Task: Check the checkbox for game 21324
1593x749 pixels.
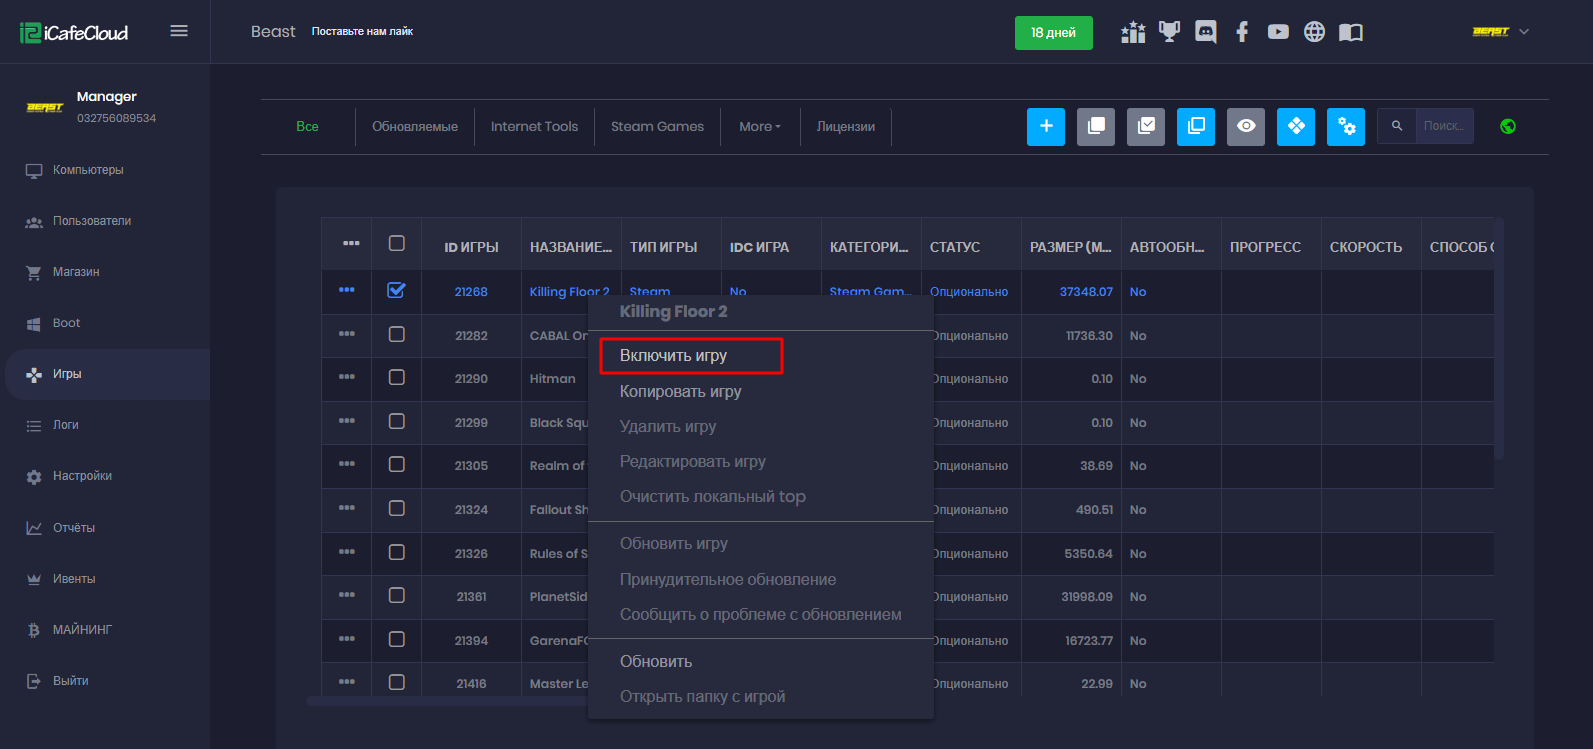Action: click(x=397, y=508)
